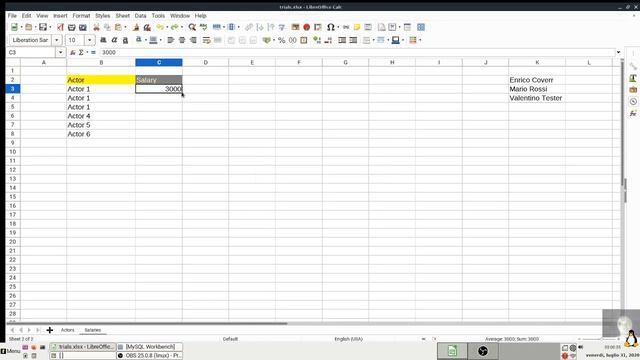This screenshot has height=360, width=640.
Task: Click the Clear Direct Formatting icon
Action: click(147, 27)
